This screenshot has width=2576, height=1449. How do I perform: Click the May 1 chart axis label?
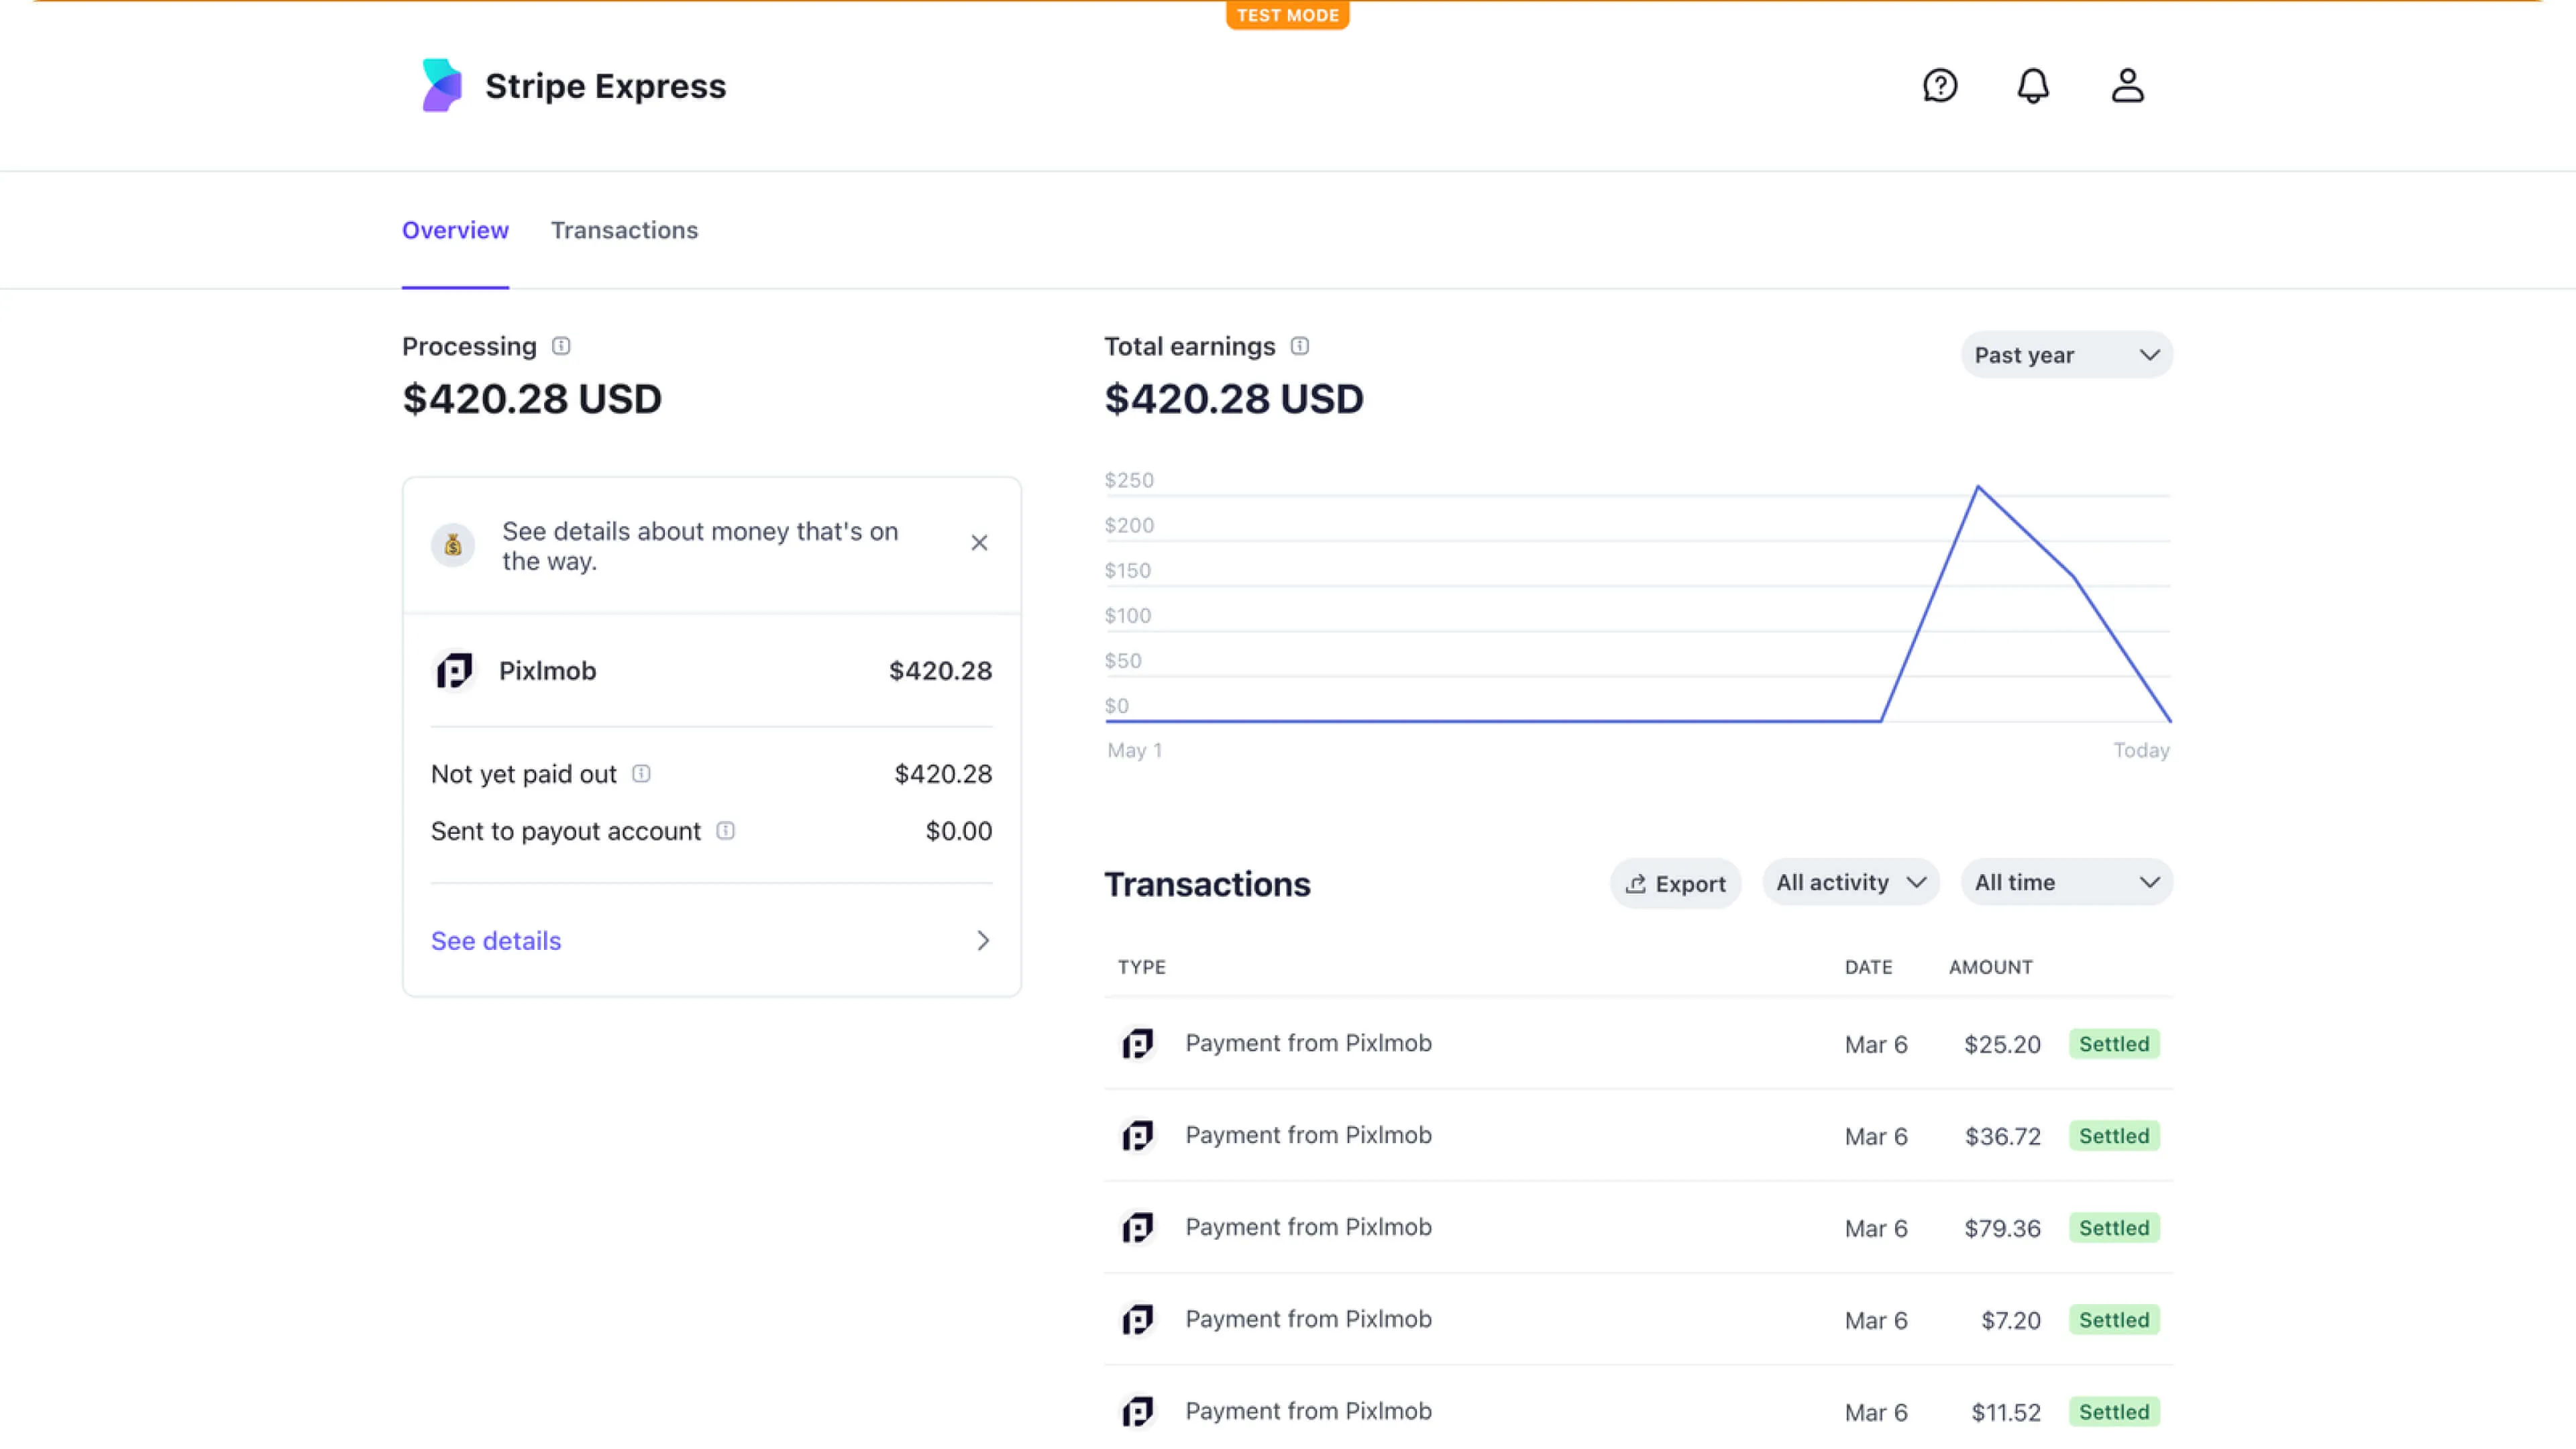pos(1134,750)
